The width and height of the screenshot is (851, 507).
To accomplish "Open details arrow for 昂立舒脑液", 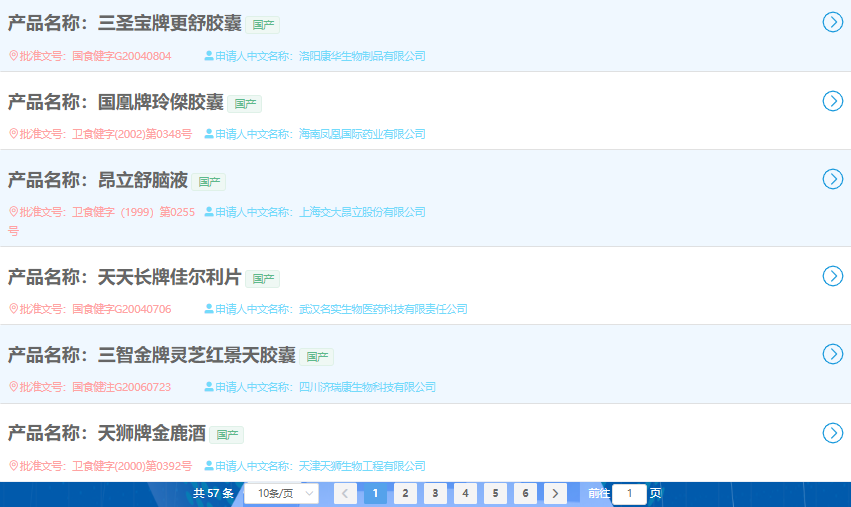I will click(x=833, y=179).
